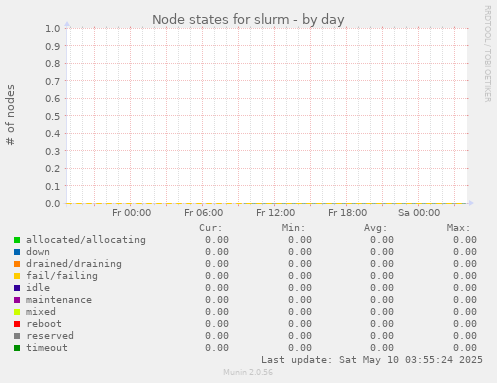Click the 'Fr 12:00' x-axis label
Screen dimensions: 497x383
275,213
